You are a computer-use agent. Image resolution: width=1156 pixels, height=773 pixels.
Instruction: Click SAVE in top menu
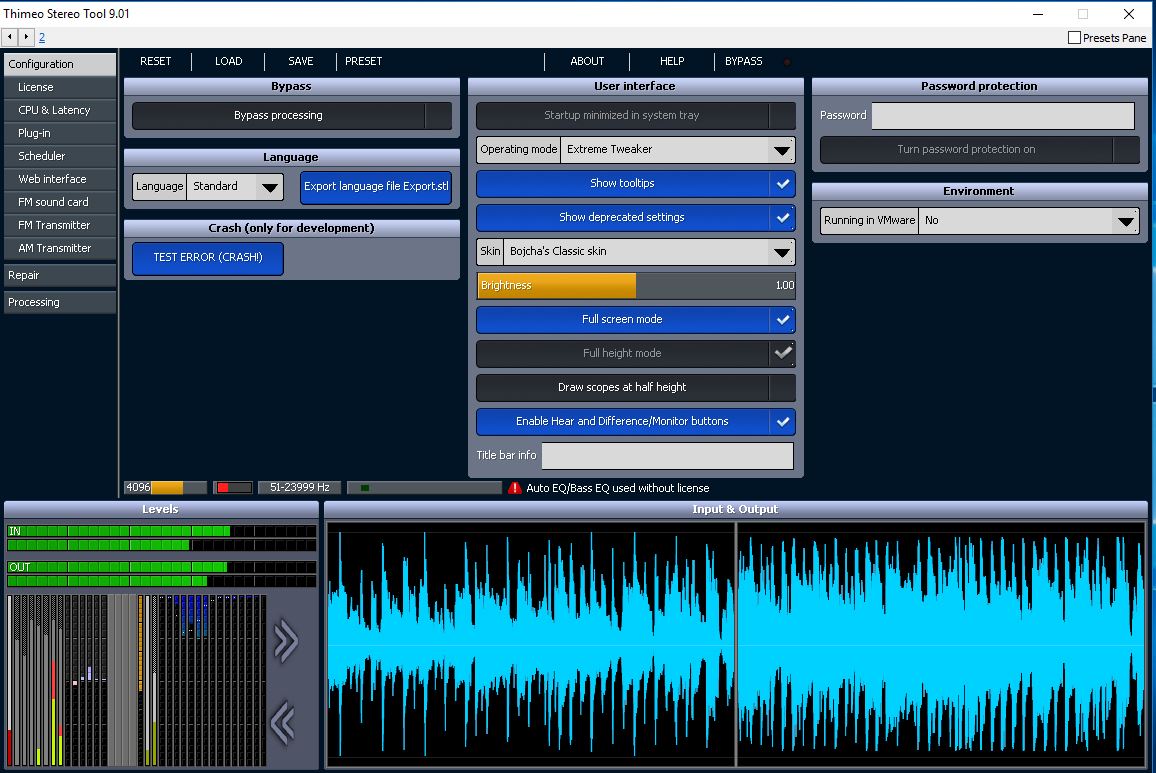(x=301, y=61)
